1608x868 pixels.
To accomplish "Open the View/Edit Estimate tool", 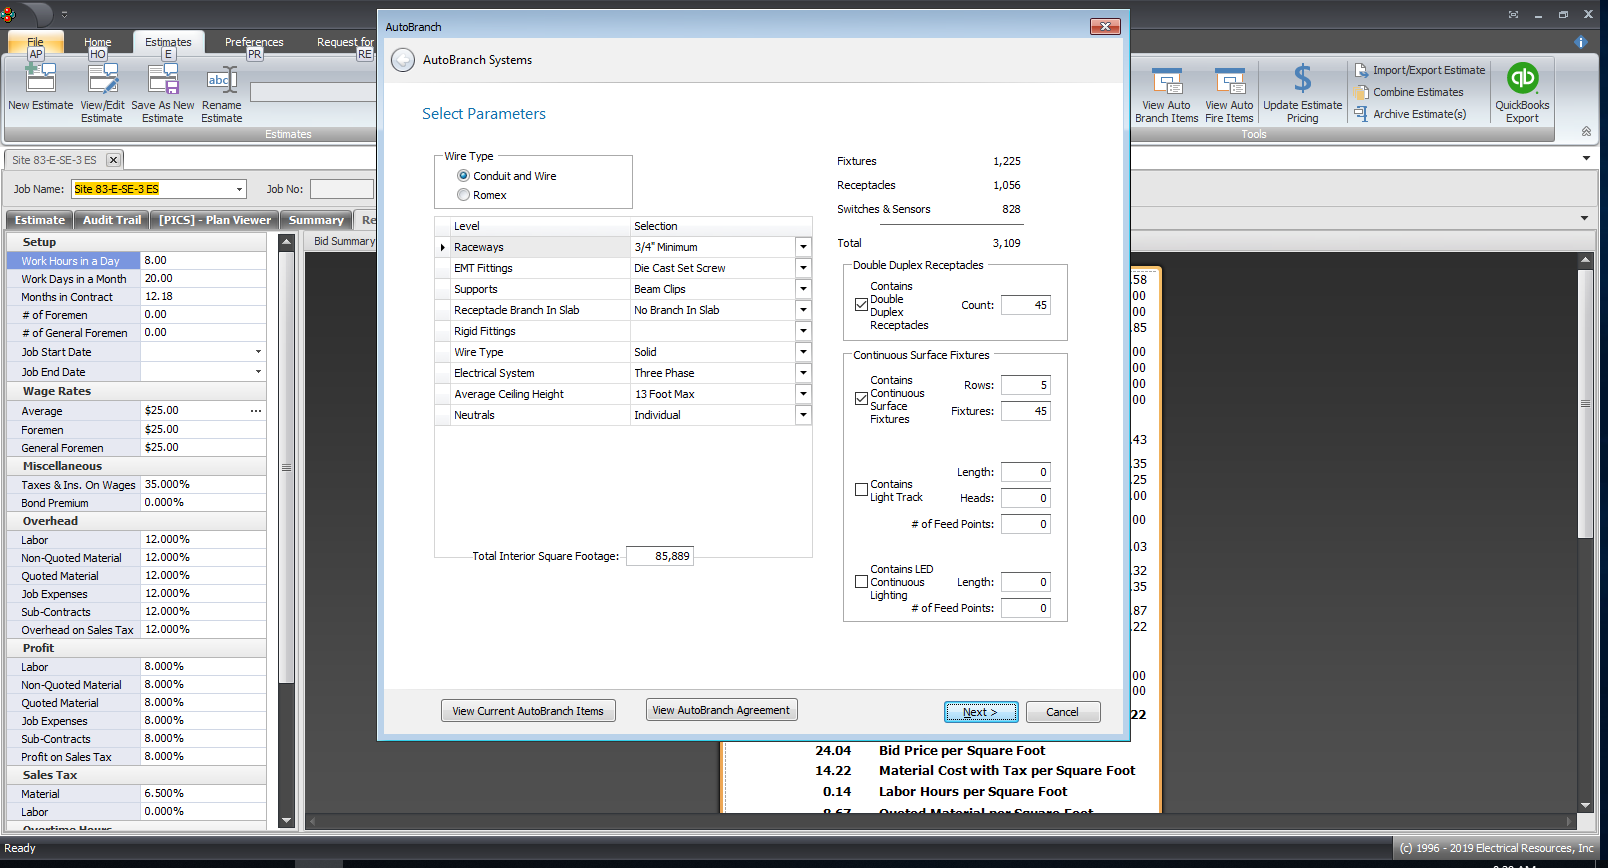I will click(102, 79).
